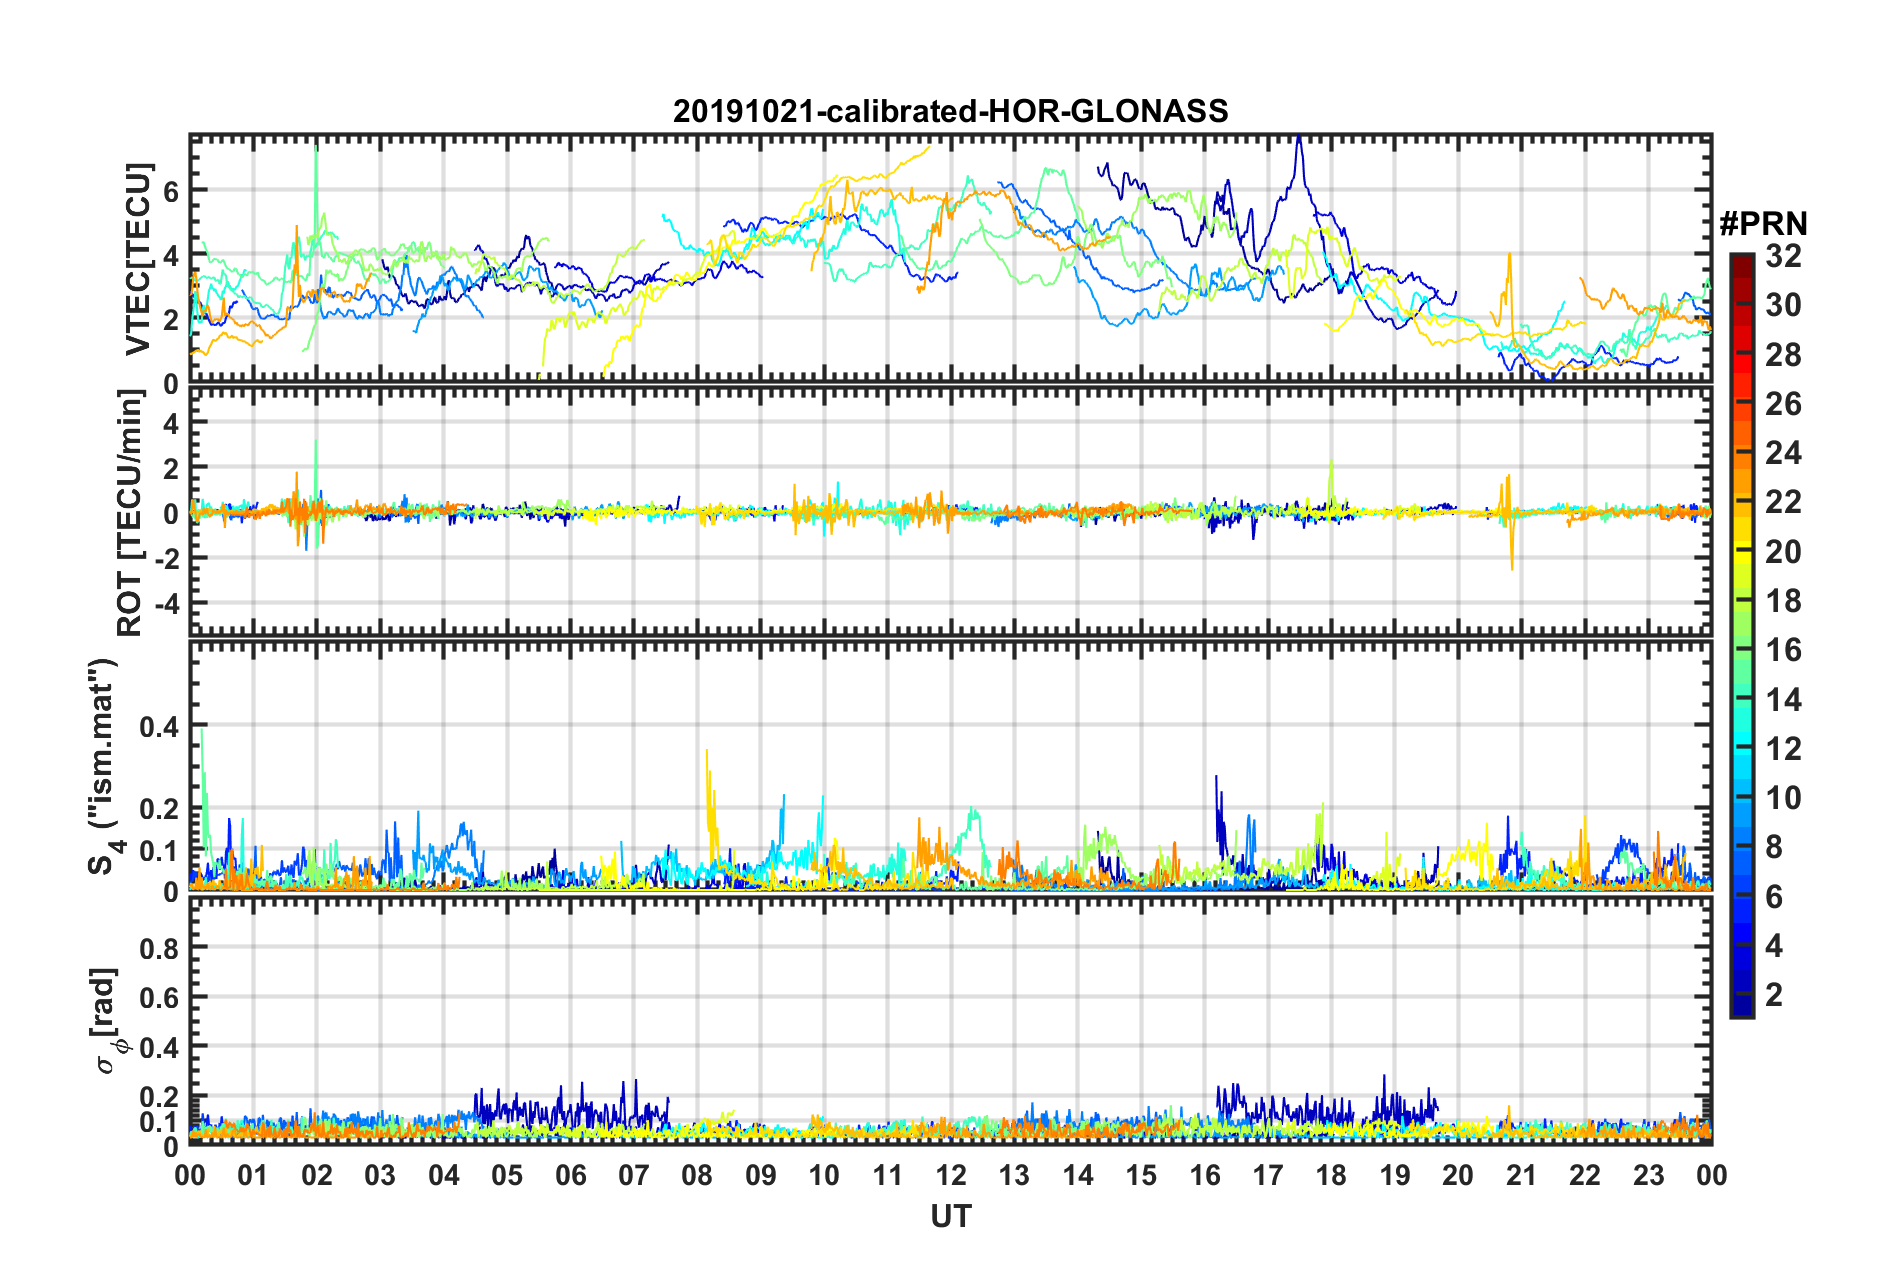Click the 12 hour tick label on UT axis

coord(950,1175)
